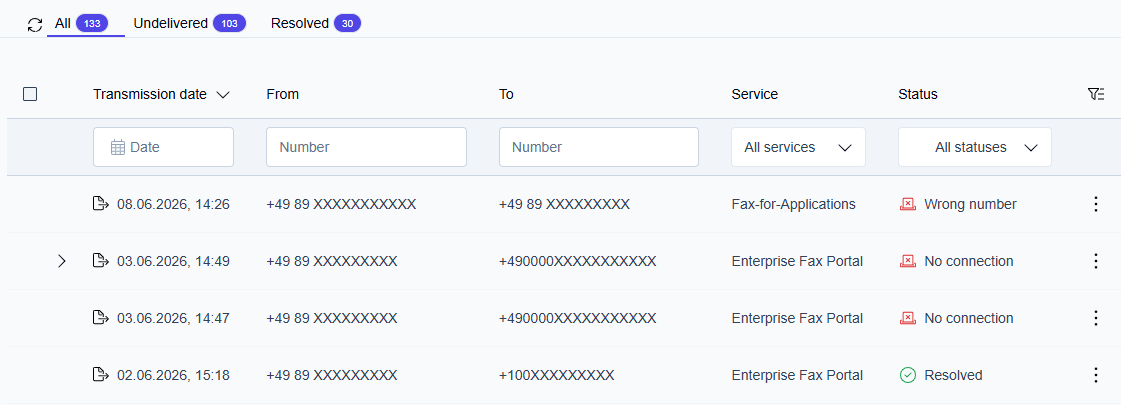Image resolution: width=1121 pixels, height=405 pixels.
Task: Click Enterprise Fax Portal on 14:49 row
Action: point(797,261)
